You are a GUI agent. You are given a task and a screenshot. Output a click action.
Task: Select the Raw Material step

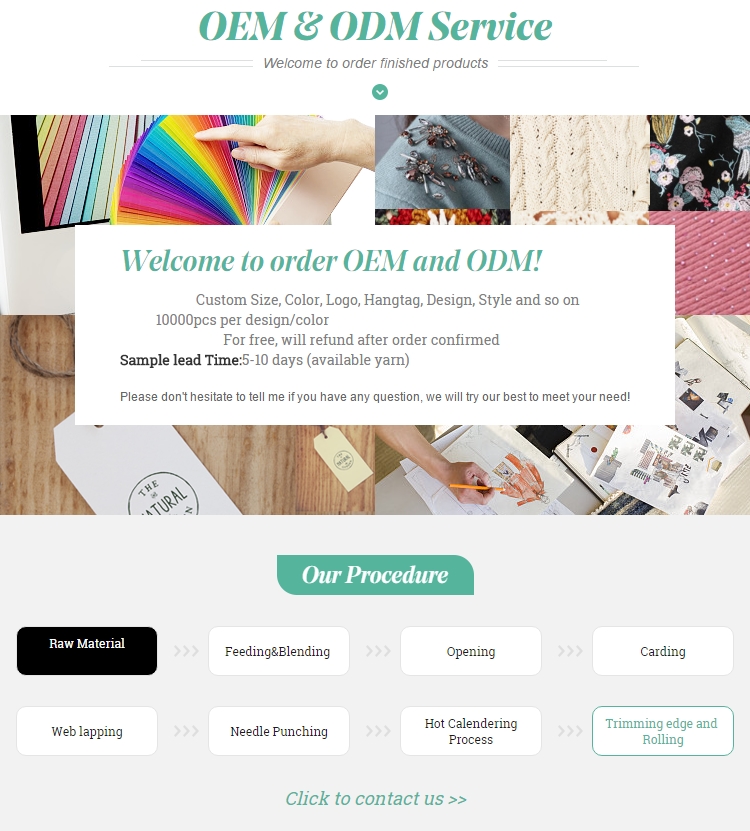pos(87,651)
